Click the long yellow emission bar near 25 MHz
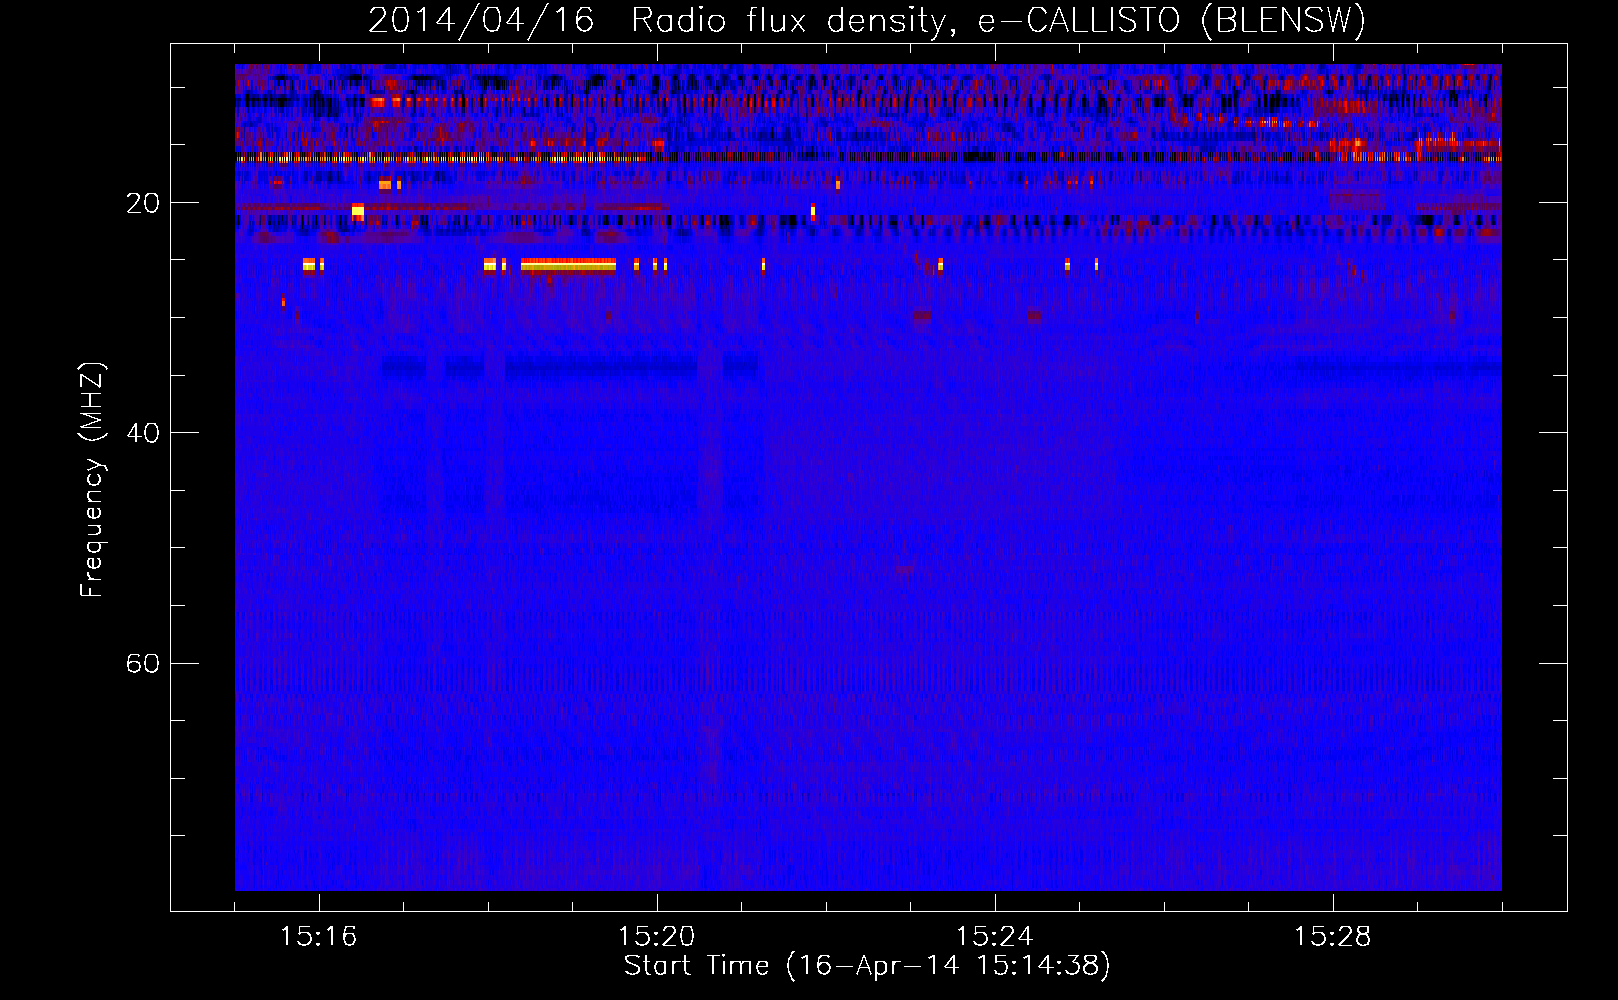The image size is (1618, 1000). coord(568,265)
